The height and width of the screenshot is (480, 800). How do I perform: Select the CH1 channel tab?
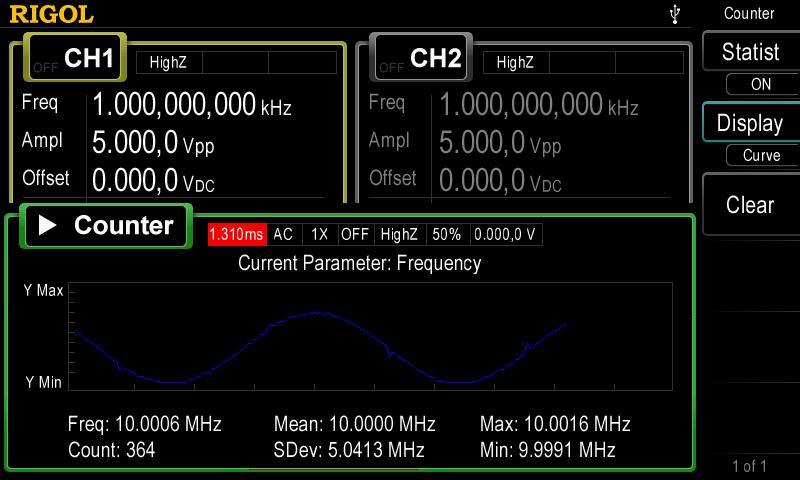click(x=88, y=59)
